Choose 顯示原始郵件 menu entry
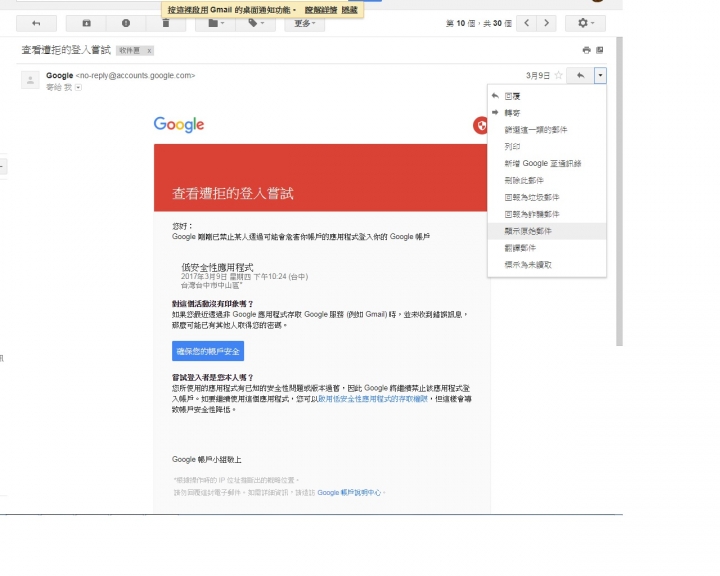Screen dimensions: 720x576 tap(546, 231)
